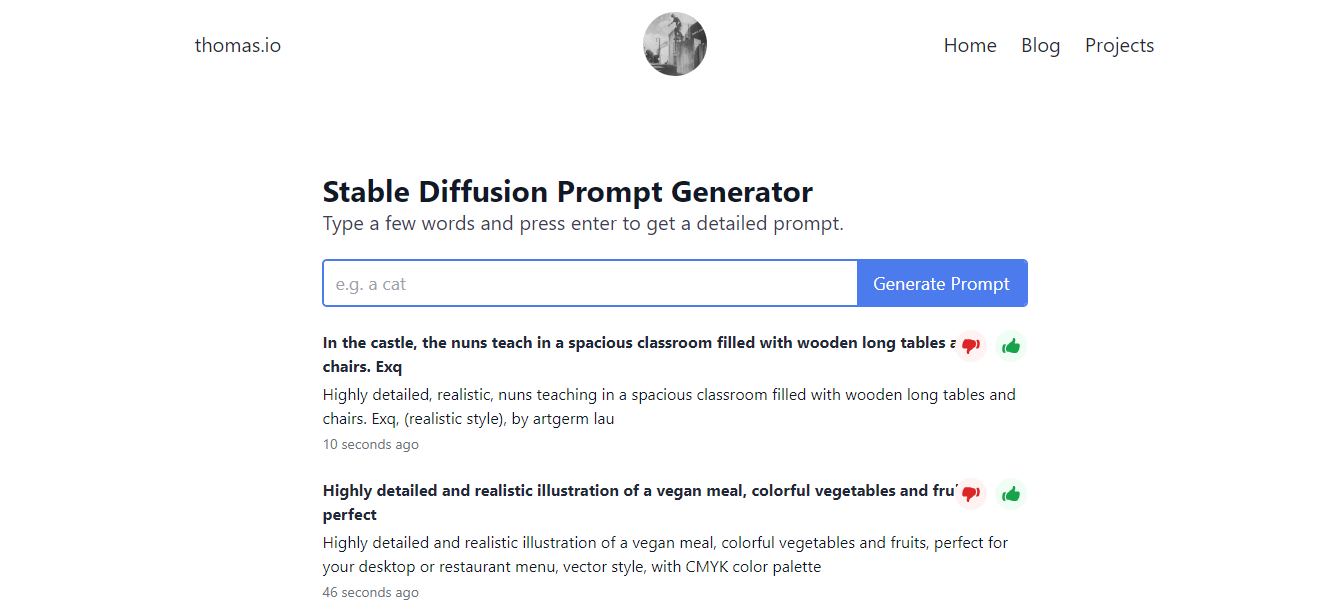Navigate to Projects
This screenshot has height=611, width=1330.
(1119, 45)
